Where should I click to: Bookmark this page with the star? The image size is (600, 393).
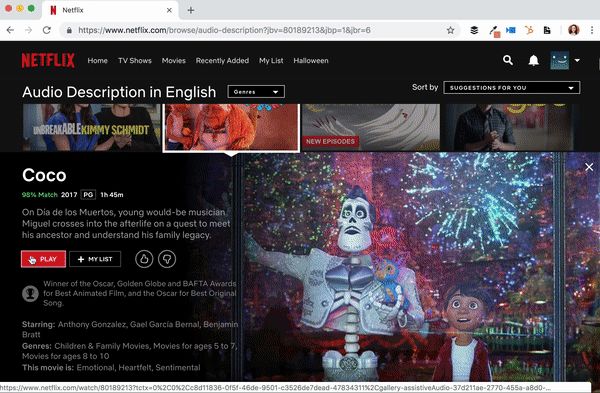point(450,30)
